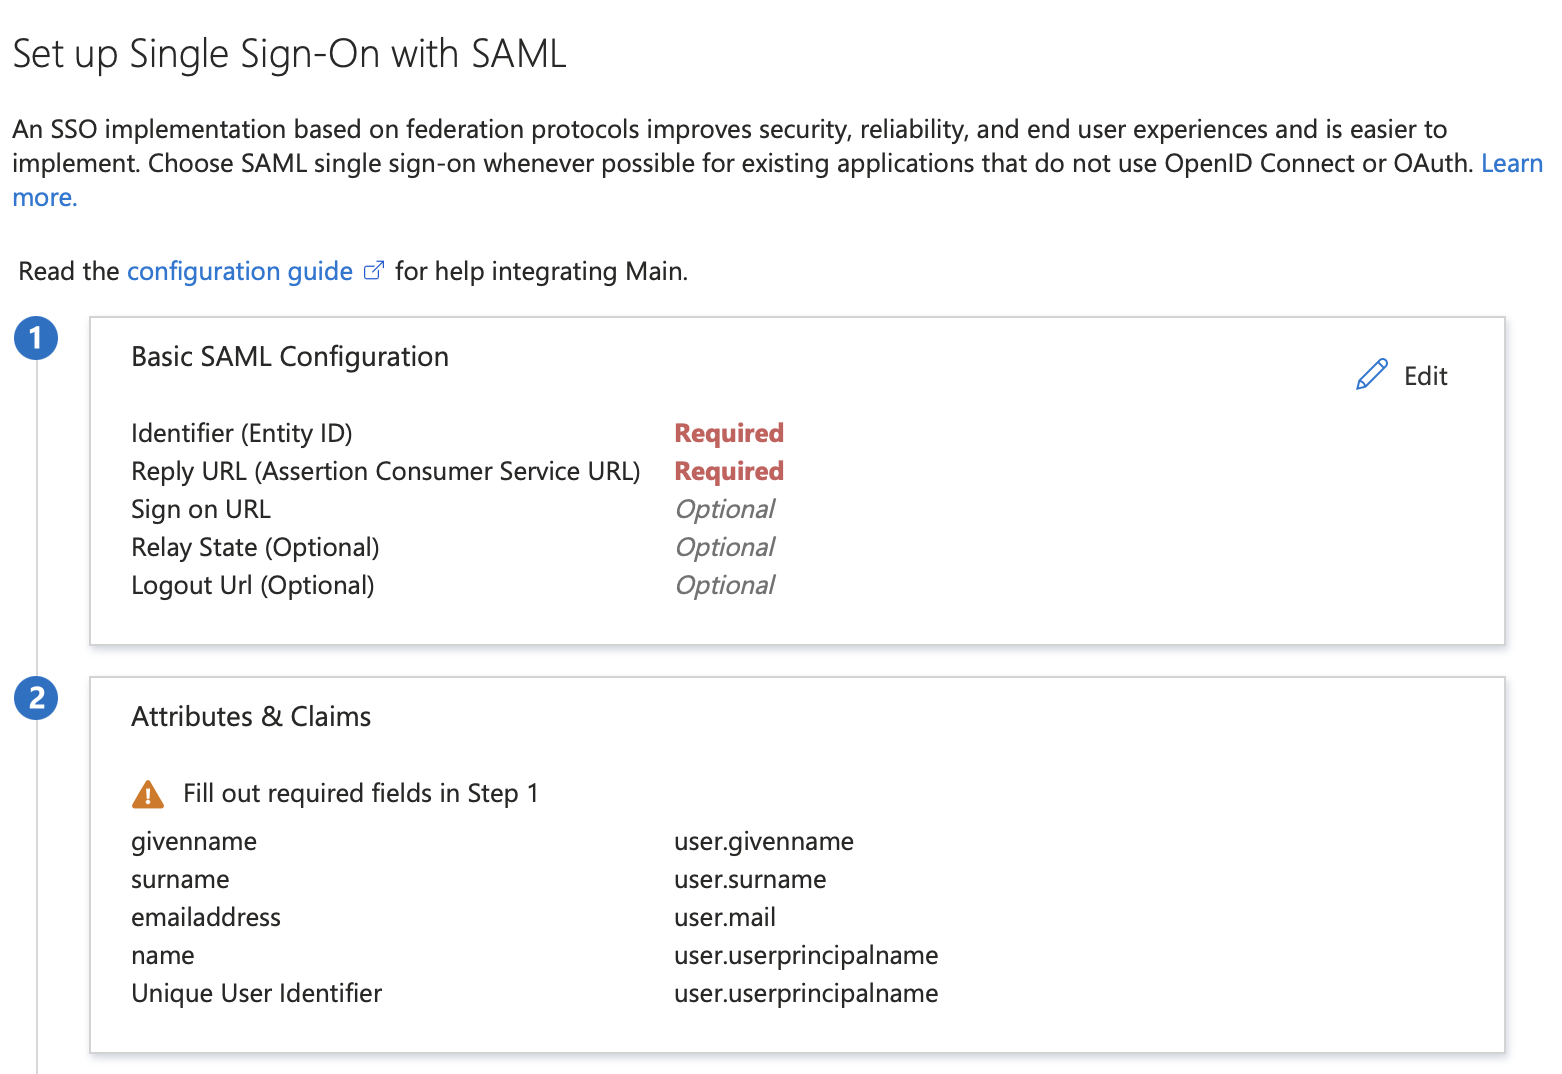
Task: Select the emailaddress claim entry
Action: [x=205, y=917]
